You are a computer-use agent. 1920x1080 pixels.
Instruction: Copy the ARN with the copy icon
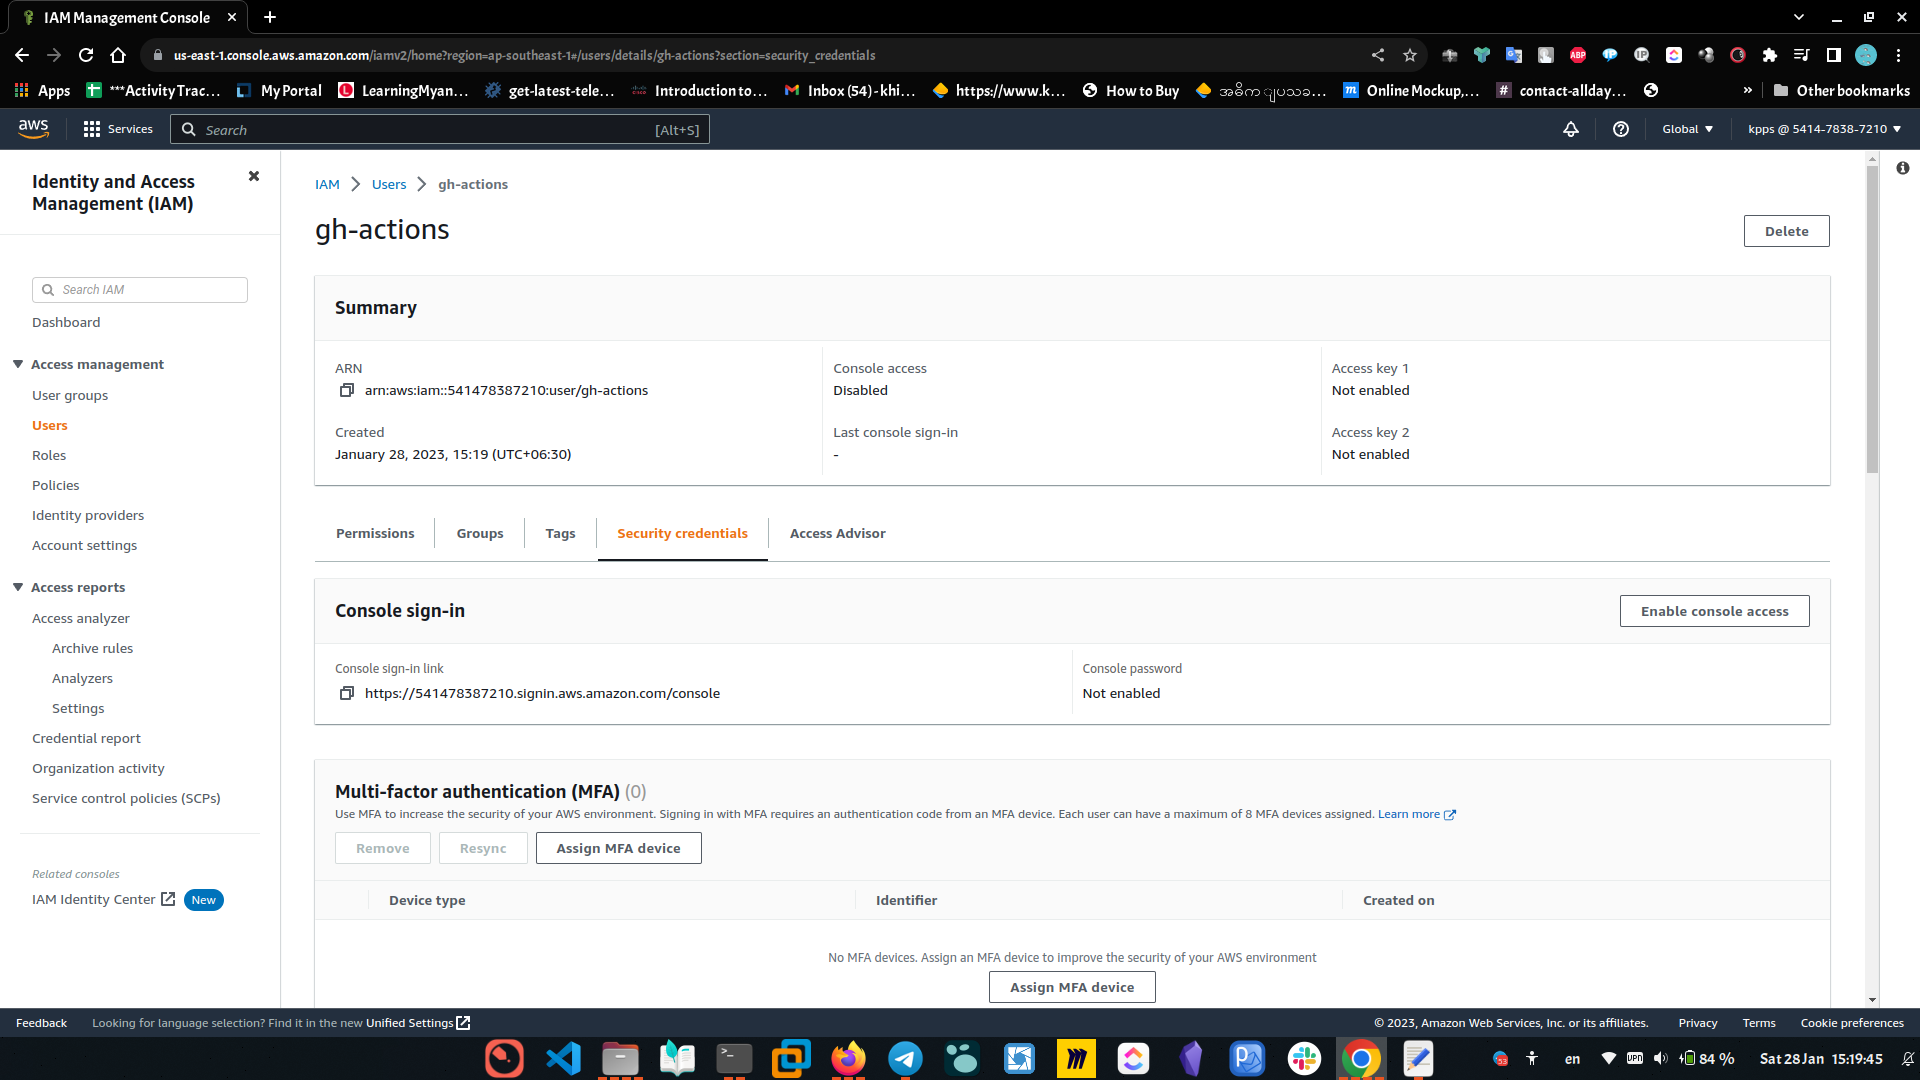[346, 390]
